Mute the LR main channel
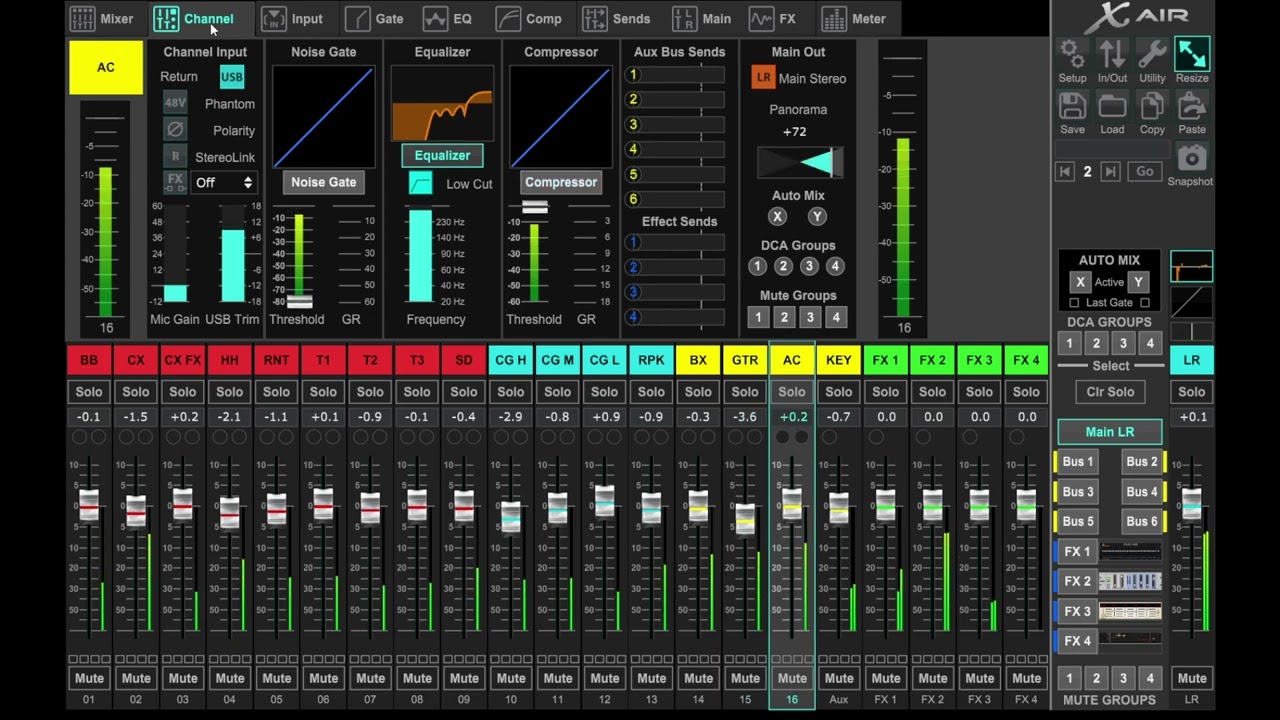Image resolution: width=1280 pixels, height=720 pixels. [1192, 678]
